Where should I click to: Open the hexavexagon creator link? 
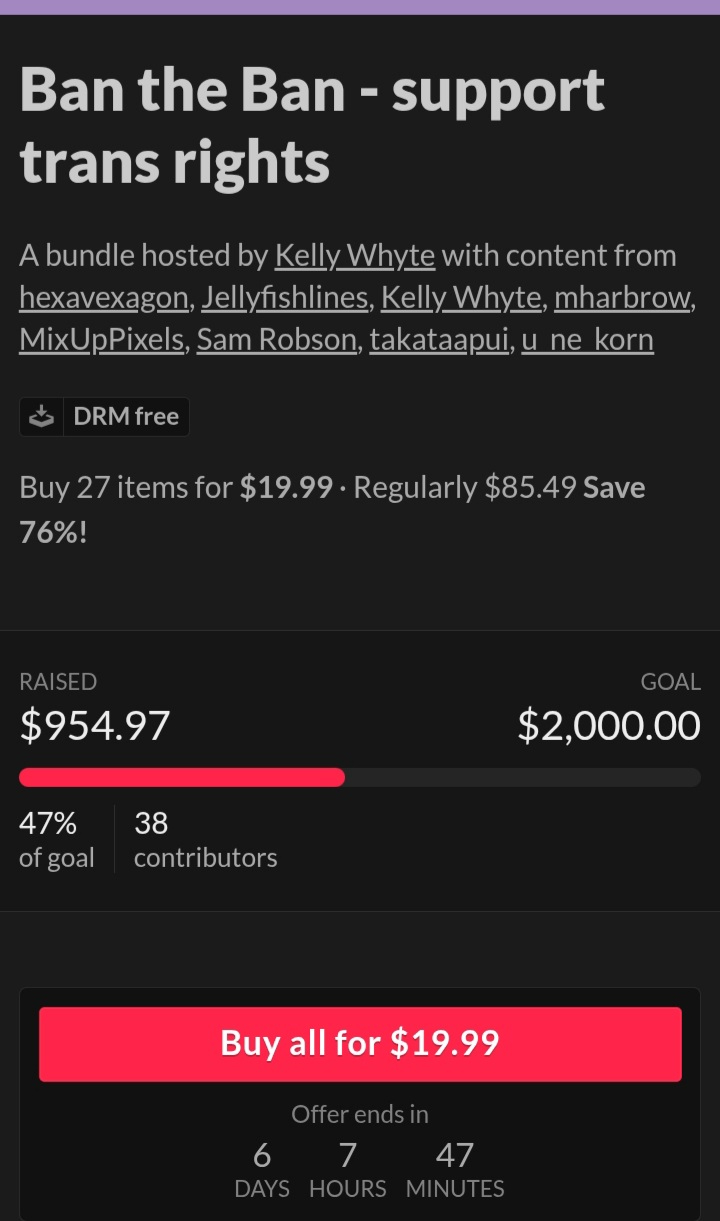(102, 298)
